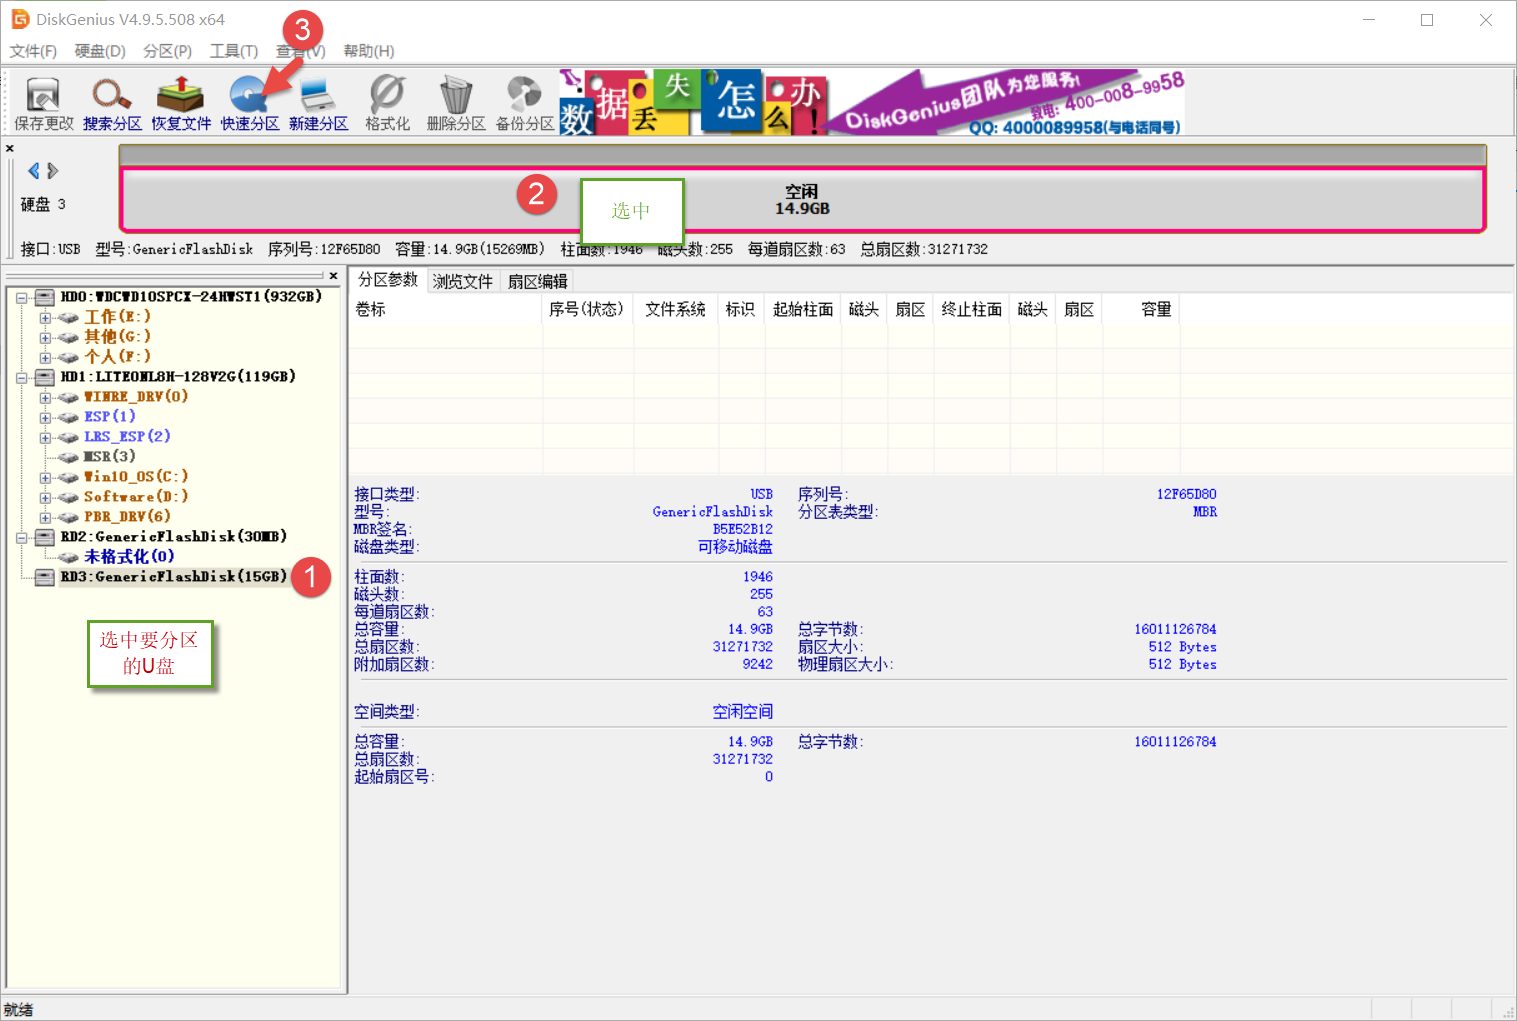Viewport: 1517px width, 1021px height.
Task: Open the 文件(F) menu
Action: tap(33, 51)
